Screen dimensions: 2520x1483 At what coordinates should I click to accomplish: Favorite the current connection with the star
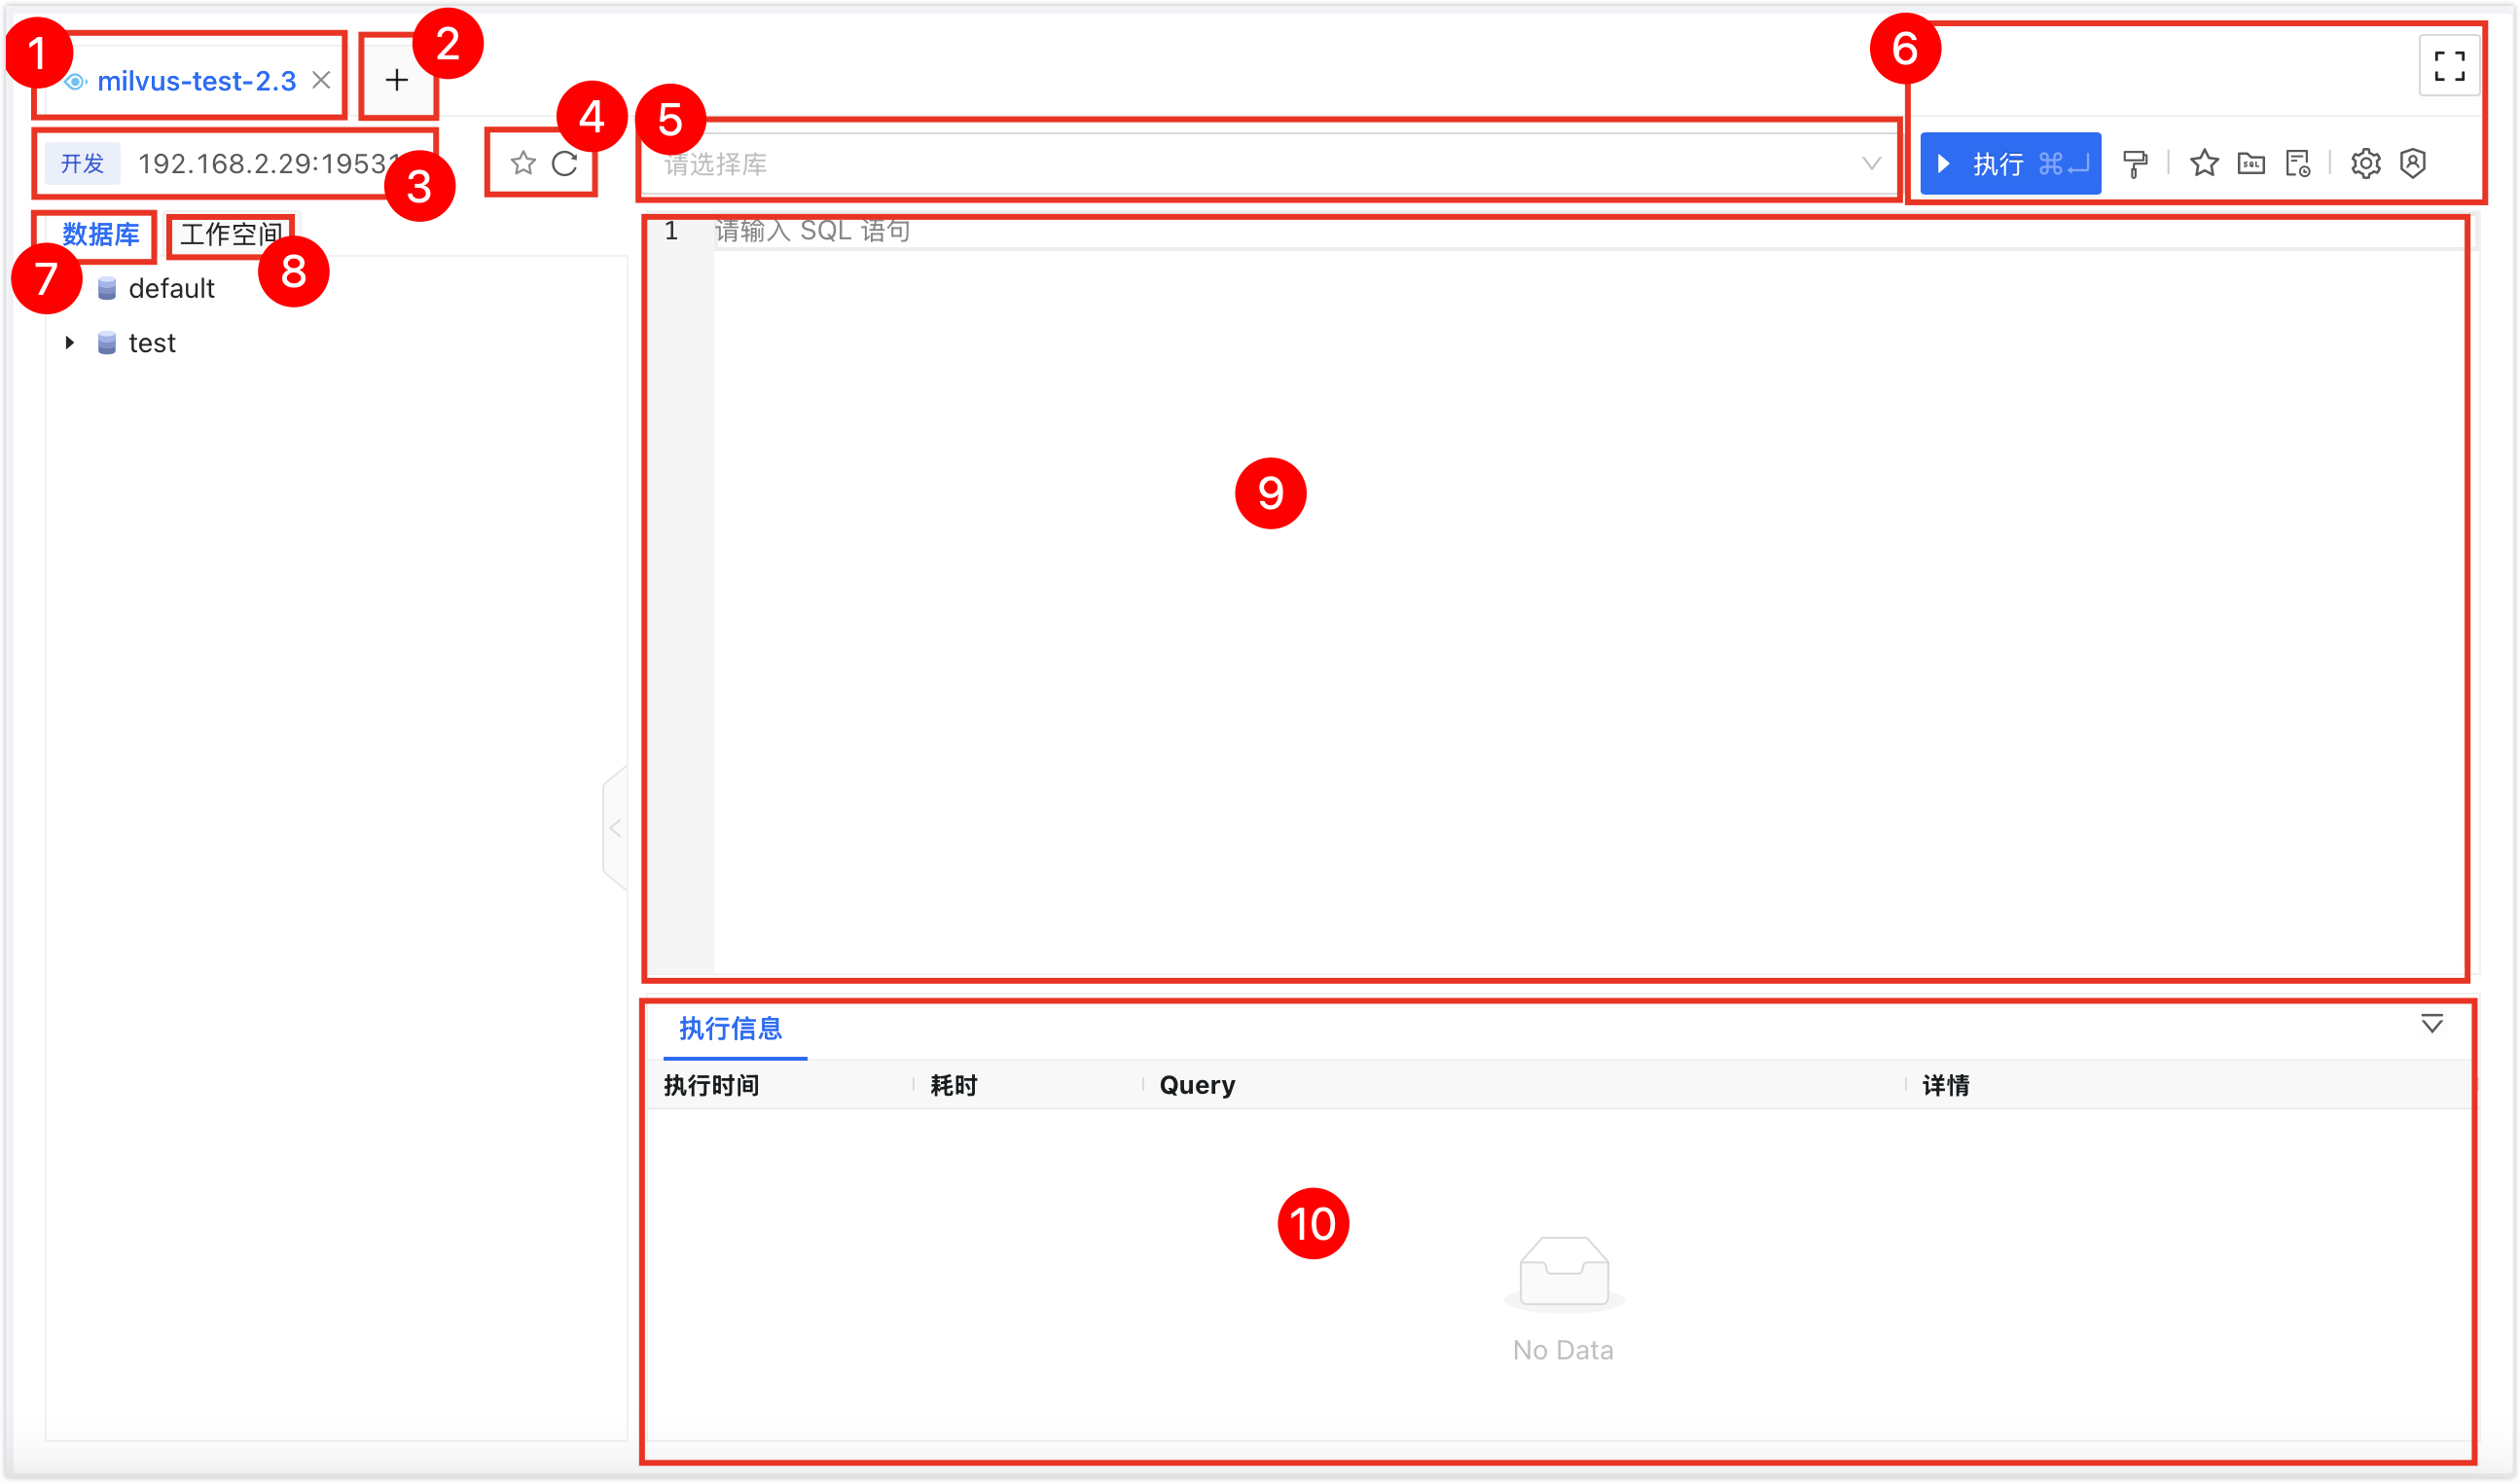click(523, 163)
